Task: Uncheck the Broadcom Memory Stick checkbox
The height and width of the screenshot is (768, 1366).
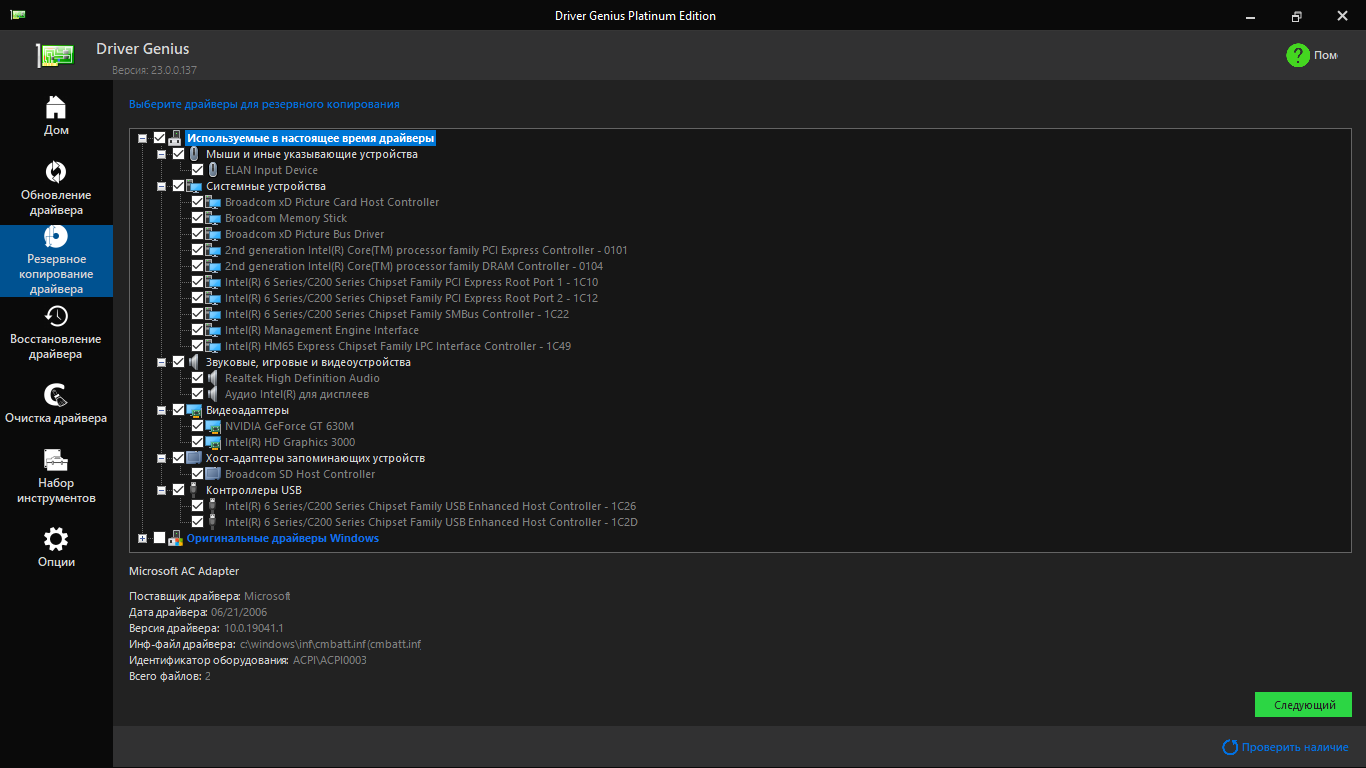Action: [x=197, y=218]
